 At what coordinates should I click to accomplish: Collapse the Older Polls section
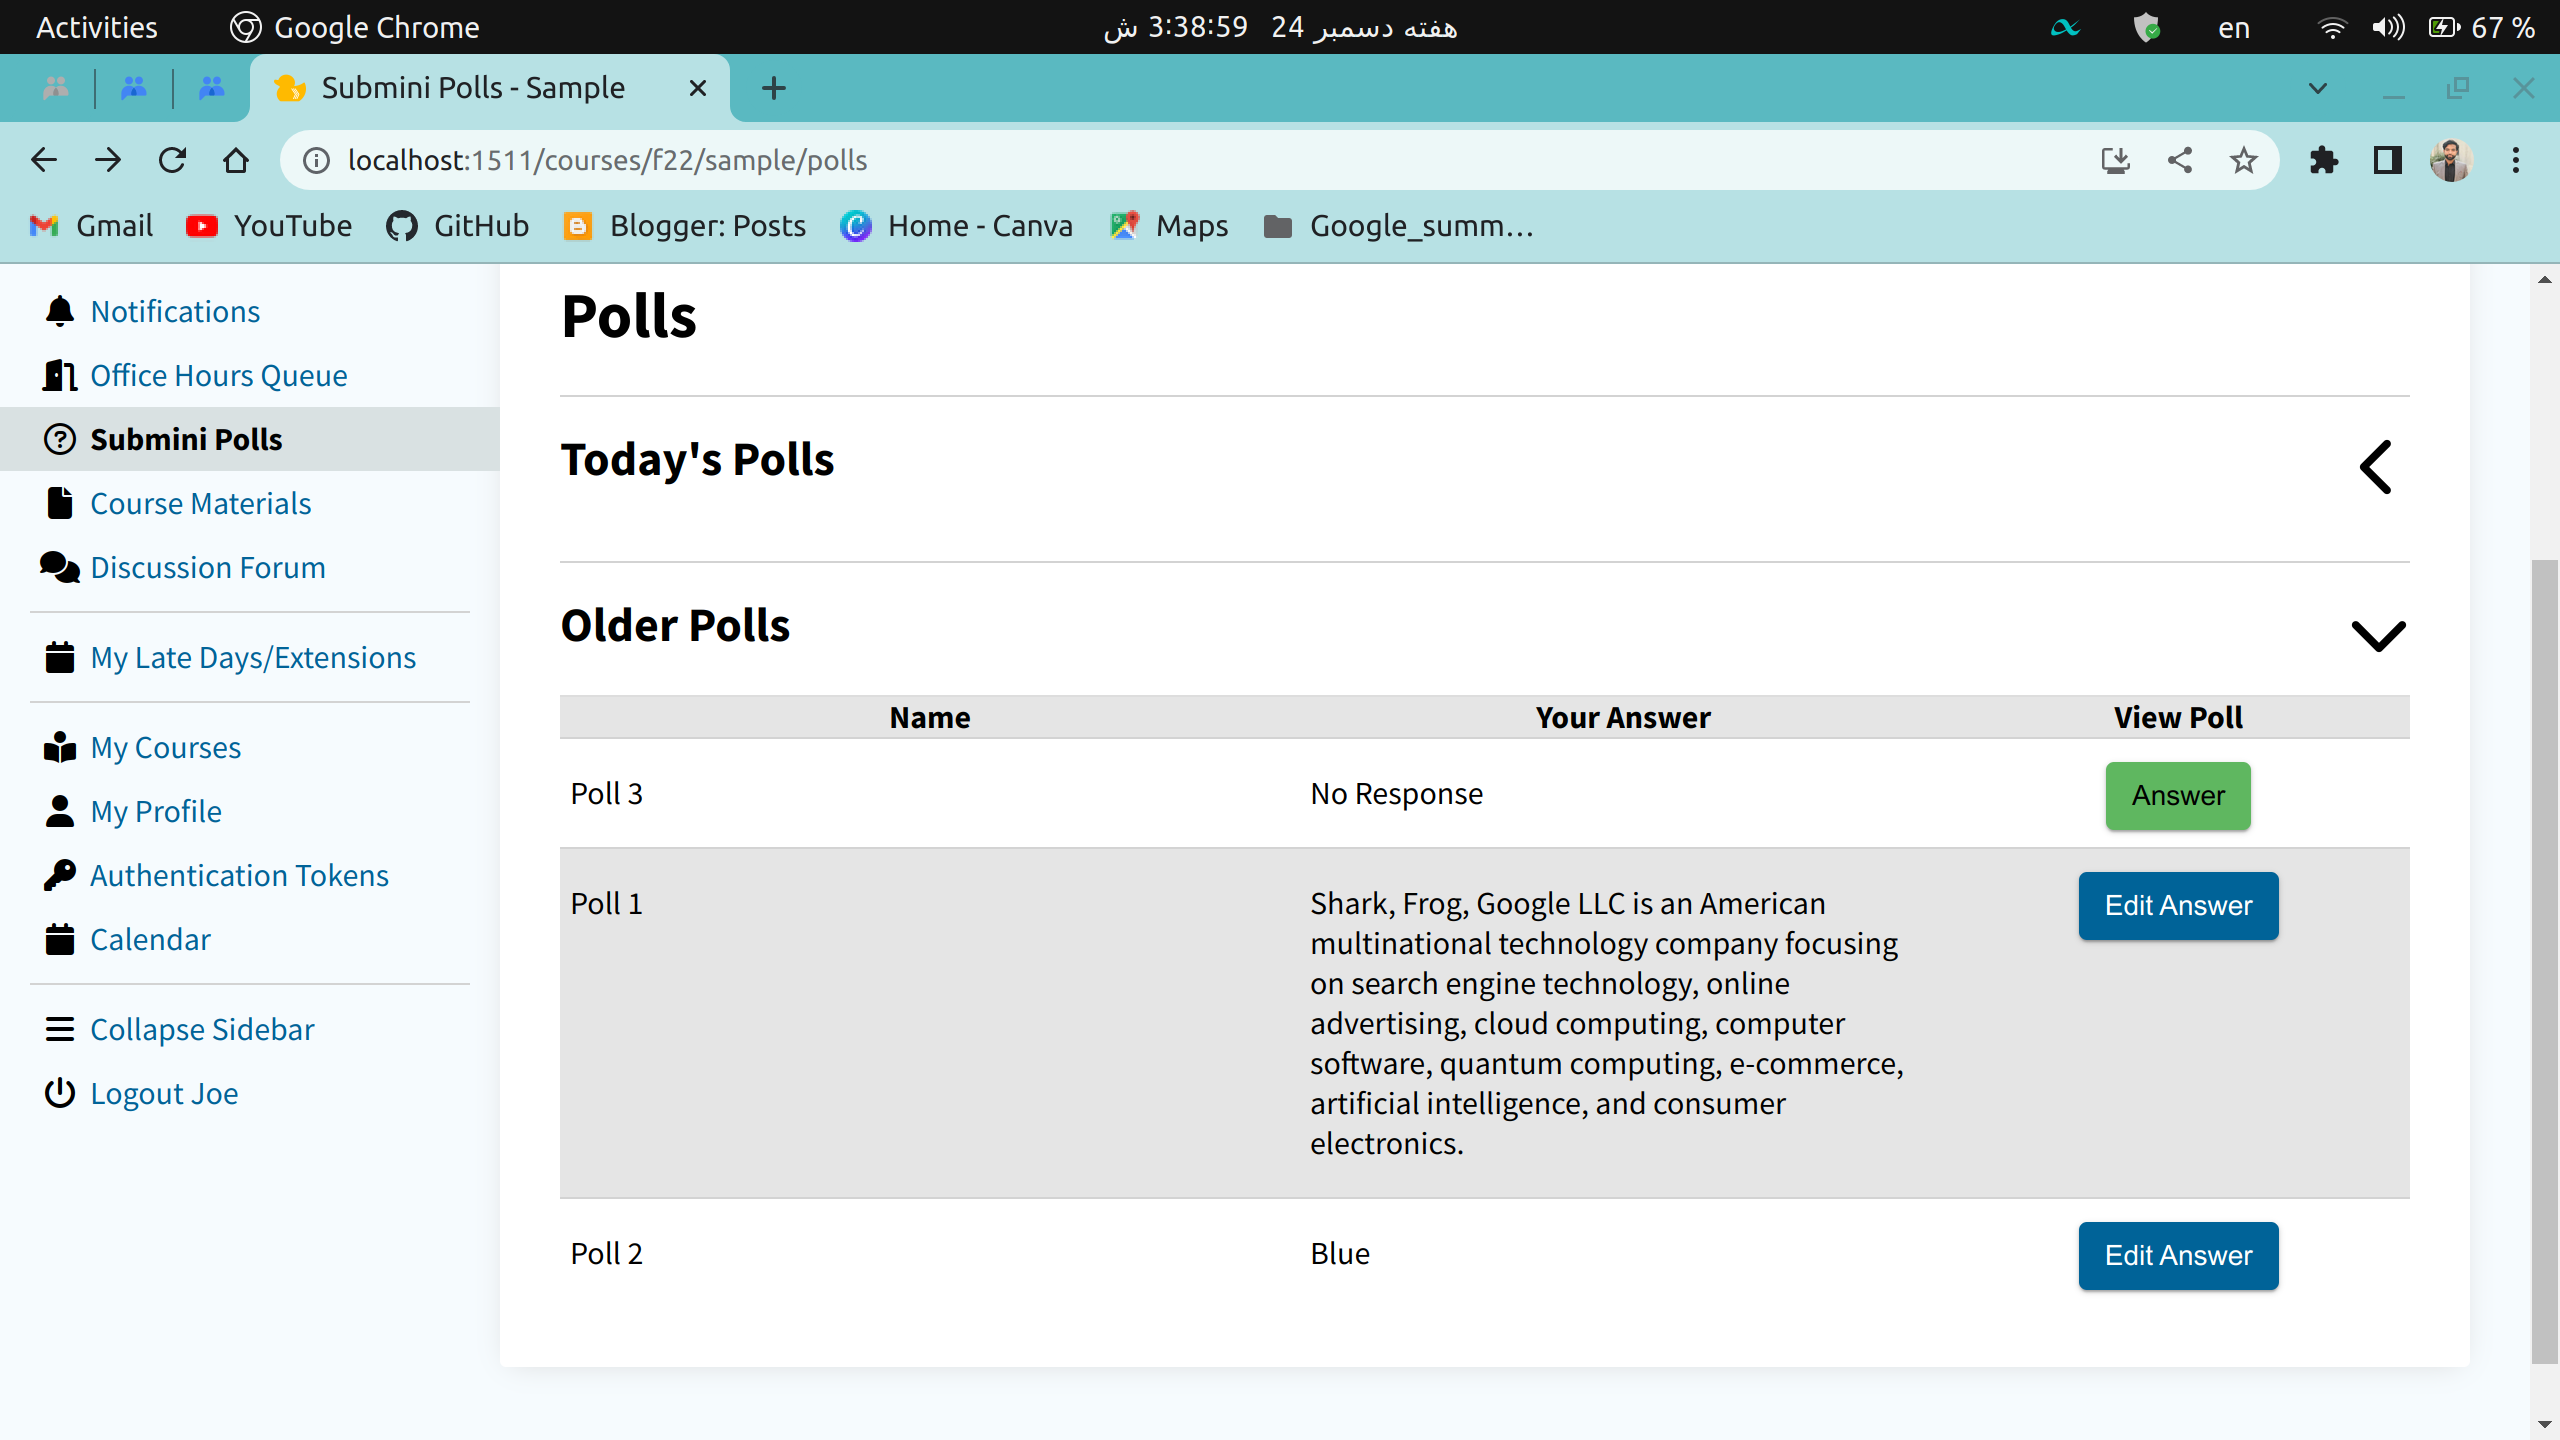(2378, 636)
